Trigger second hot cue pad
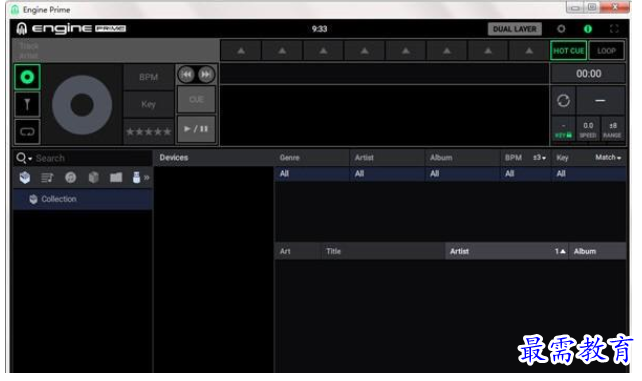Viewport: 642px width, 381px height. coord(282,51)
